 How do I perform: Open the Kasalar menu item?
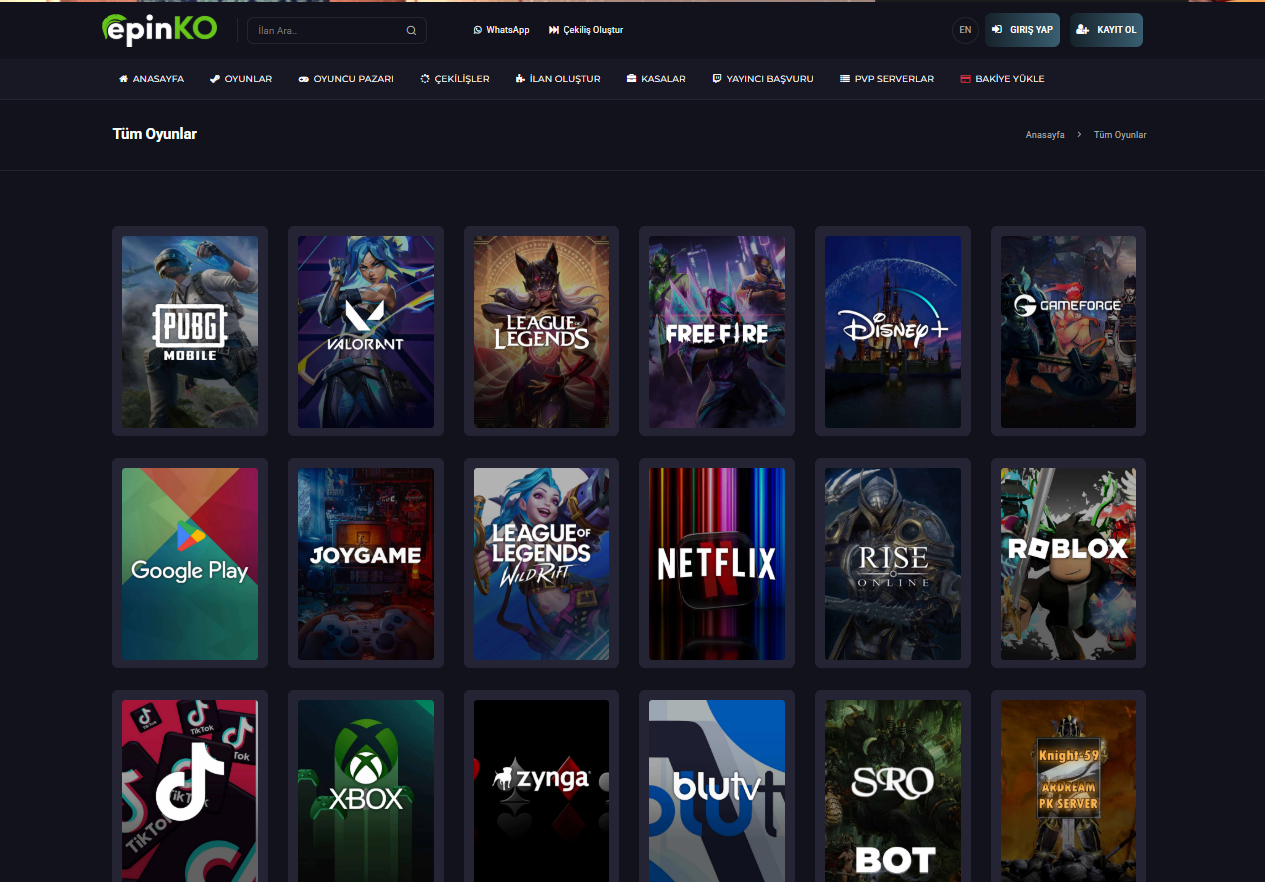point(656,79)
